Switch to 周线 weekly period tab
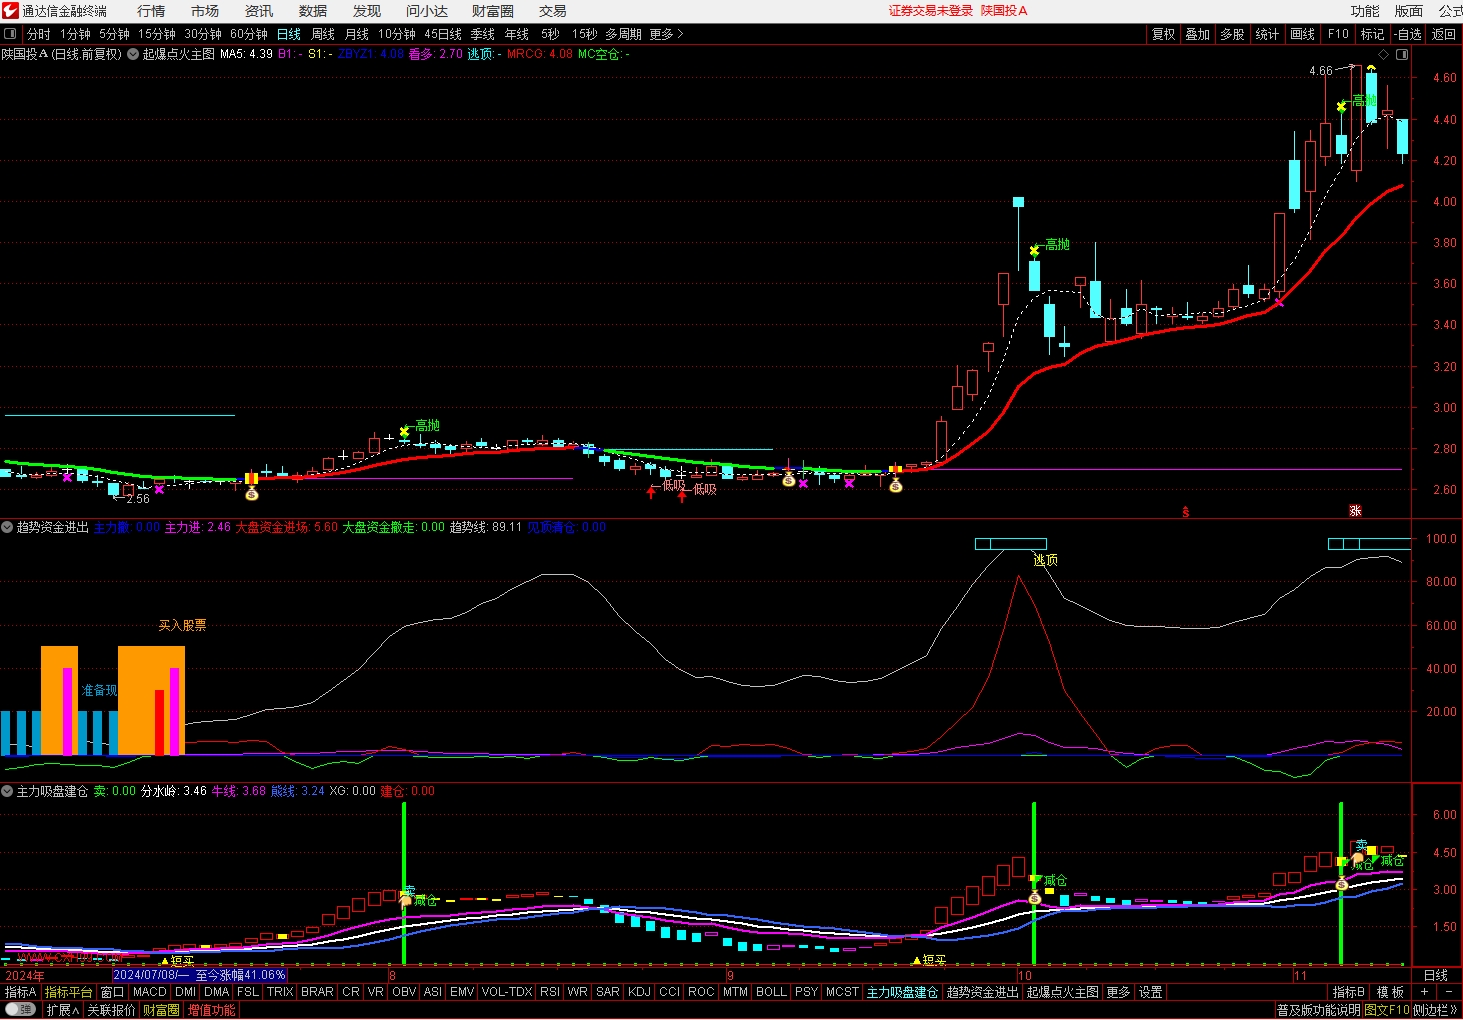 click(323, 34)
